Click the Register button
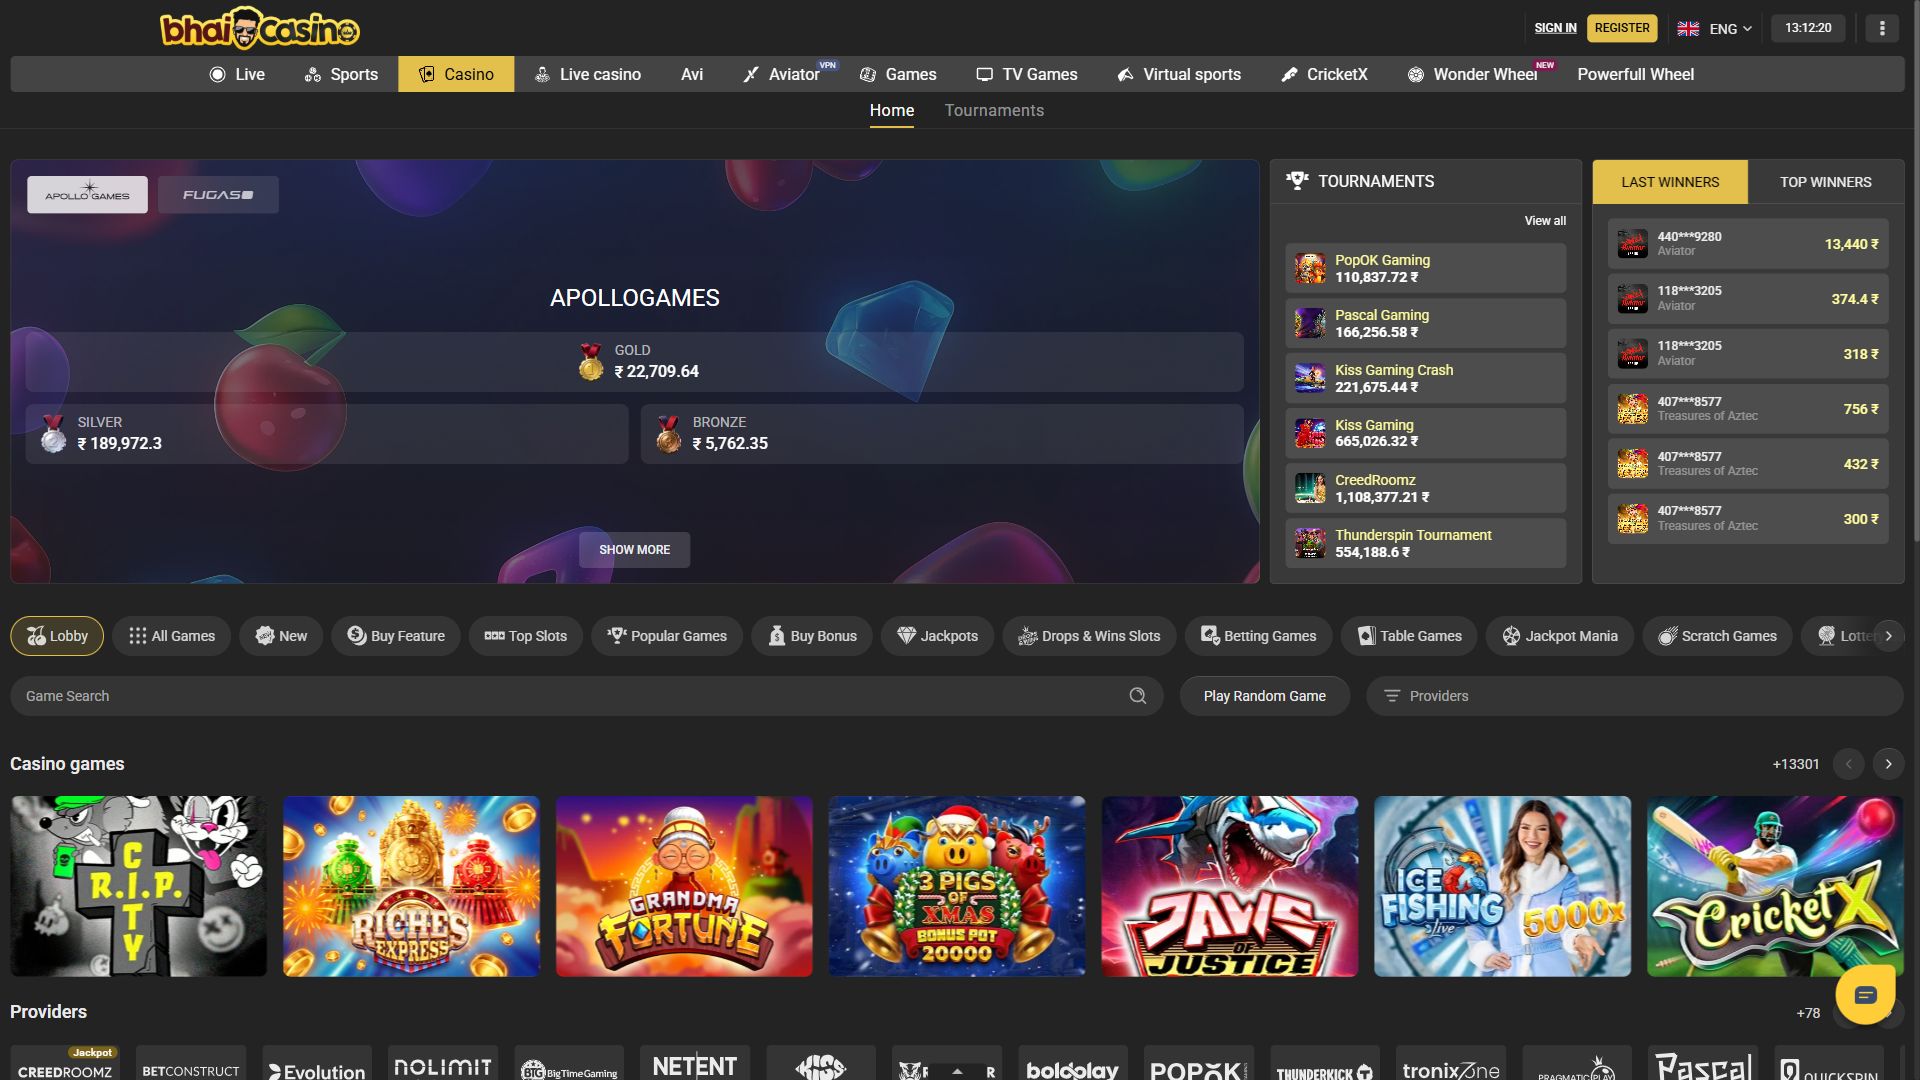Screen dimensions: 1920x1080 tap(1622, 28)
